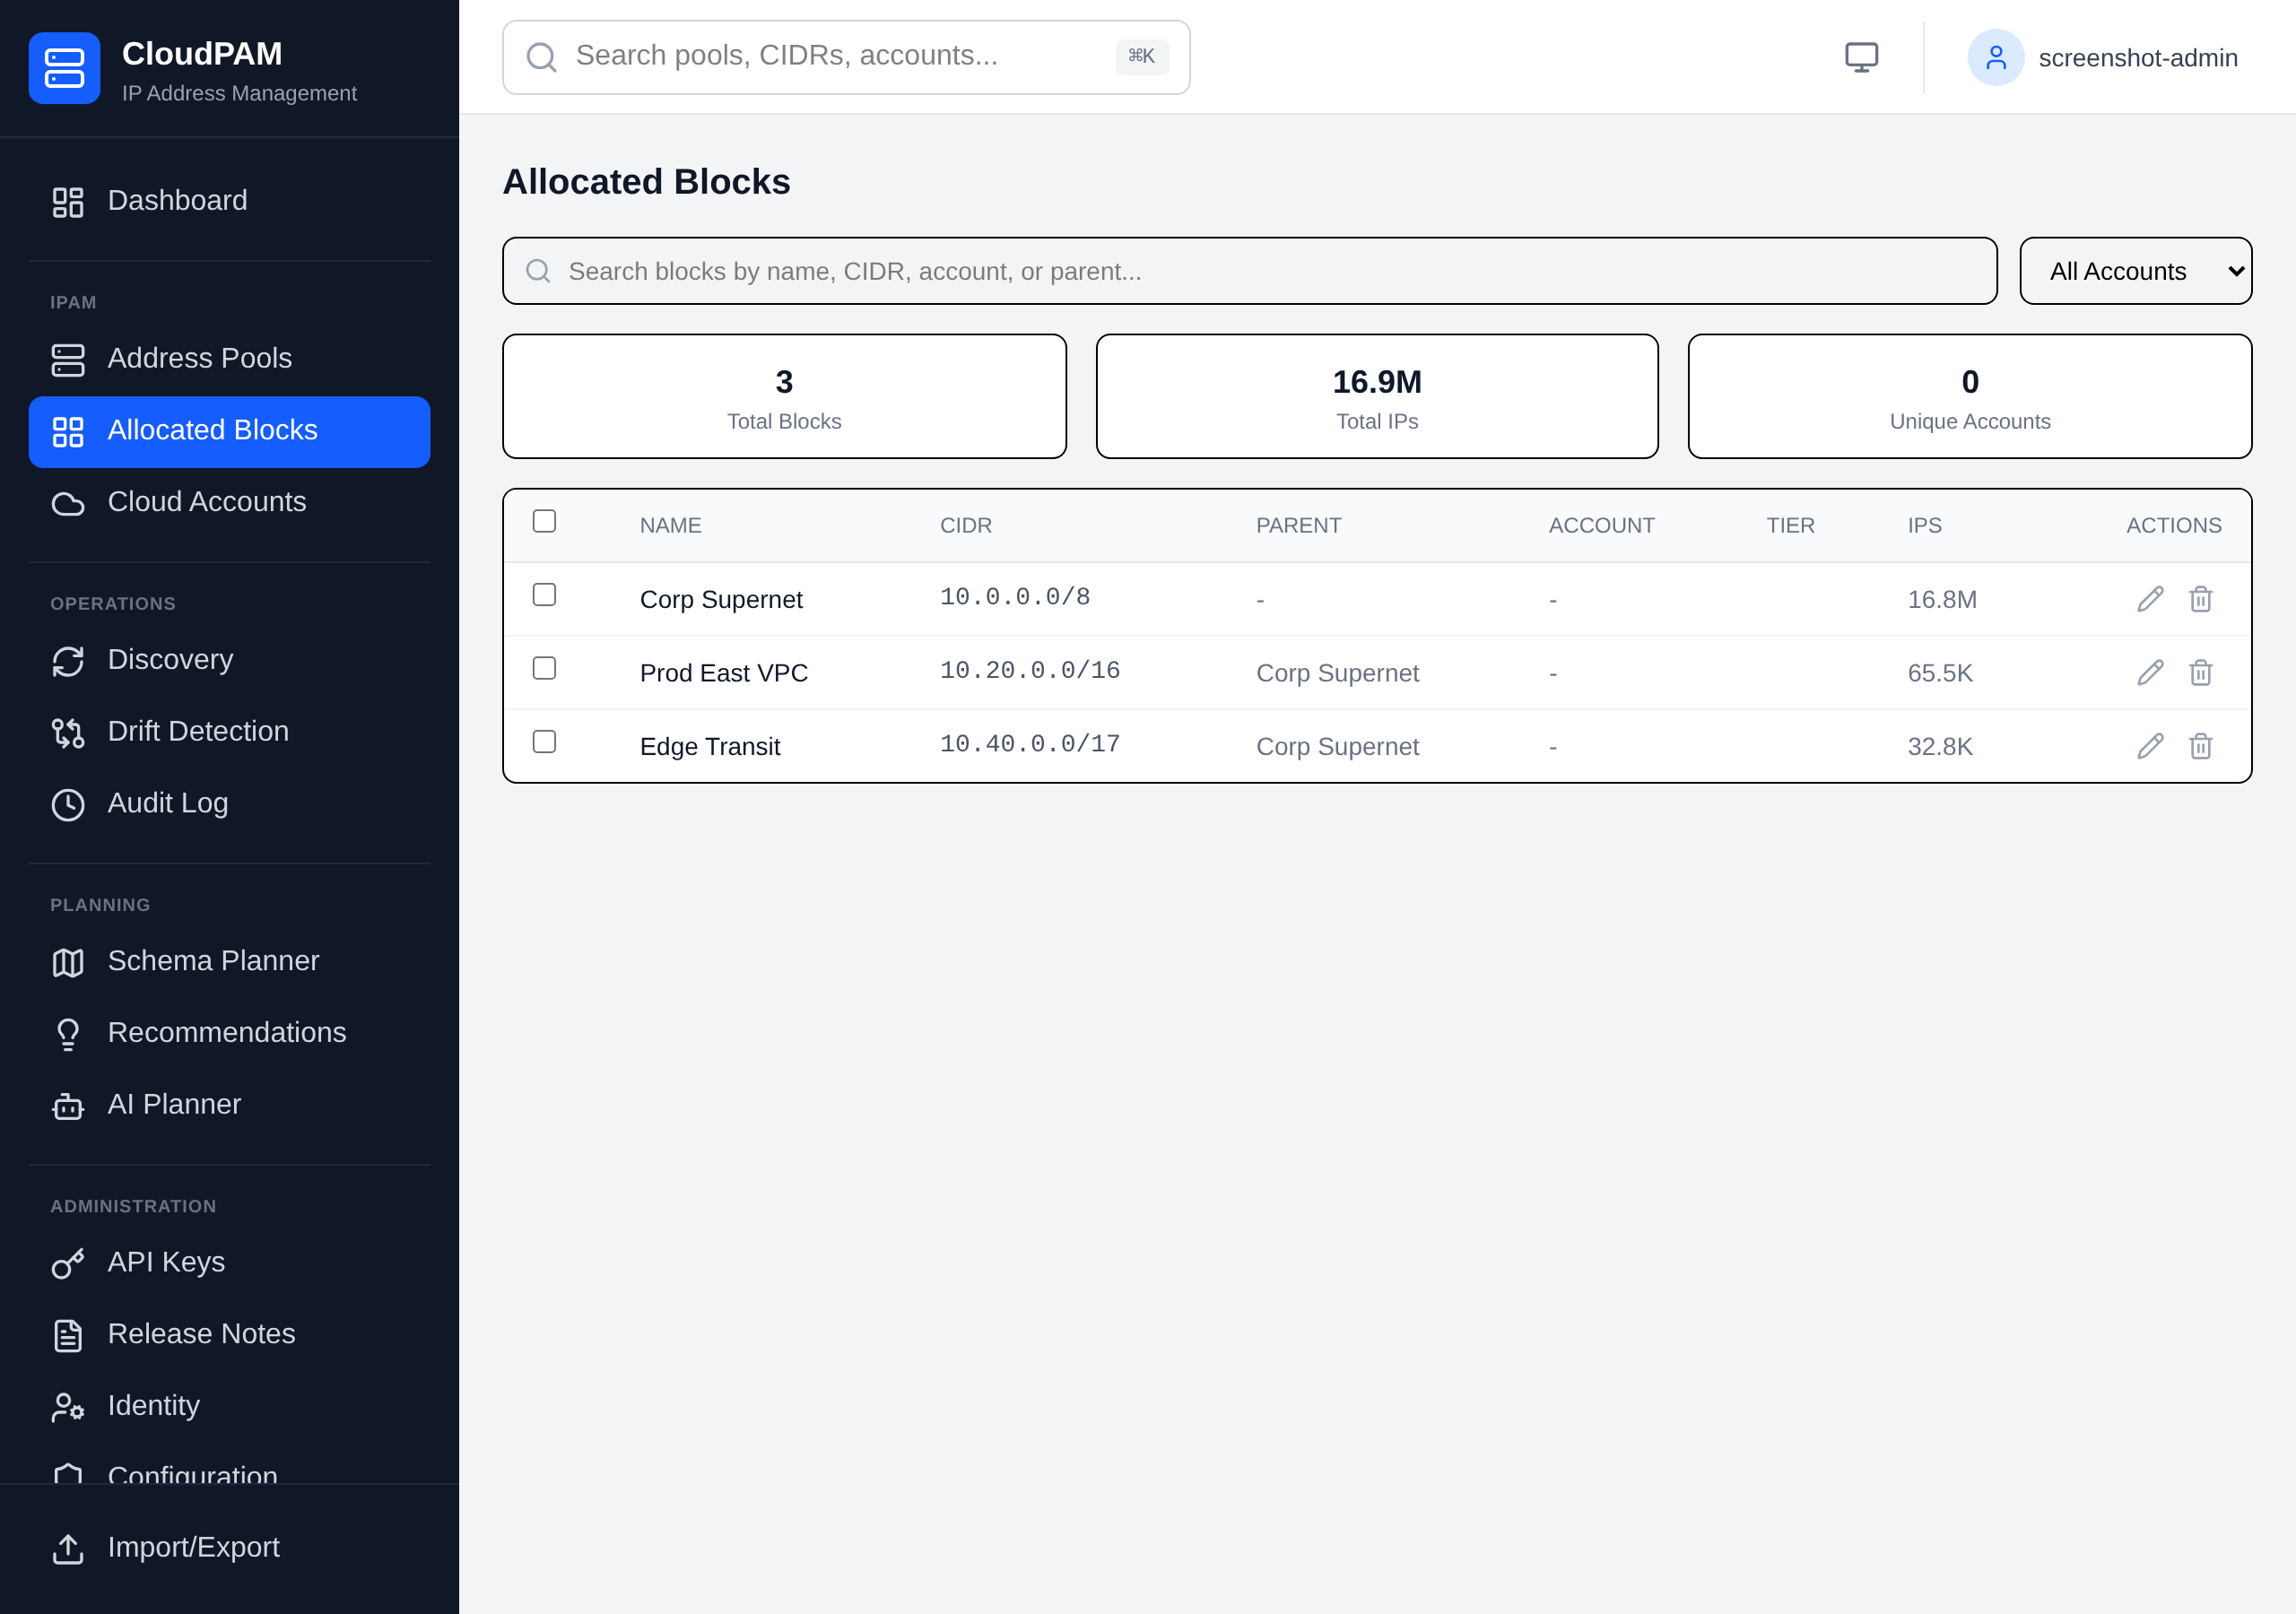The height and width of the screenshot is (1614, 2296).
Task: Check the Corp Supernet row checkbox
Action: pyautogui.click(x=544, y=595)
